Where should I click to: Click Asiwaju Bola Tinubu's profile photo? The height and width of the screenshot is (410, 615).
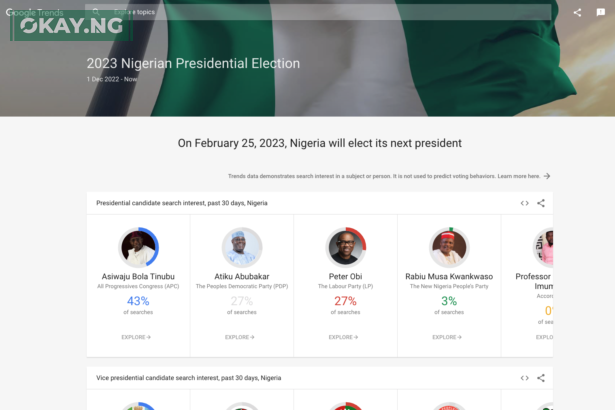point(138,247)
